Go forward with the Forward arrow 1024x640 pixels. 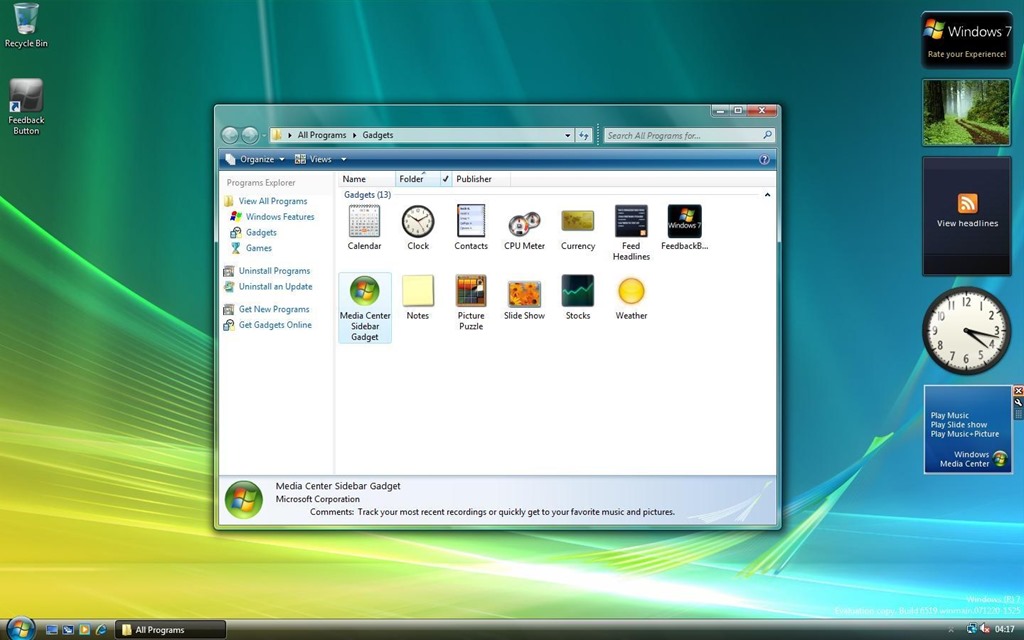[x=249, y=135]
